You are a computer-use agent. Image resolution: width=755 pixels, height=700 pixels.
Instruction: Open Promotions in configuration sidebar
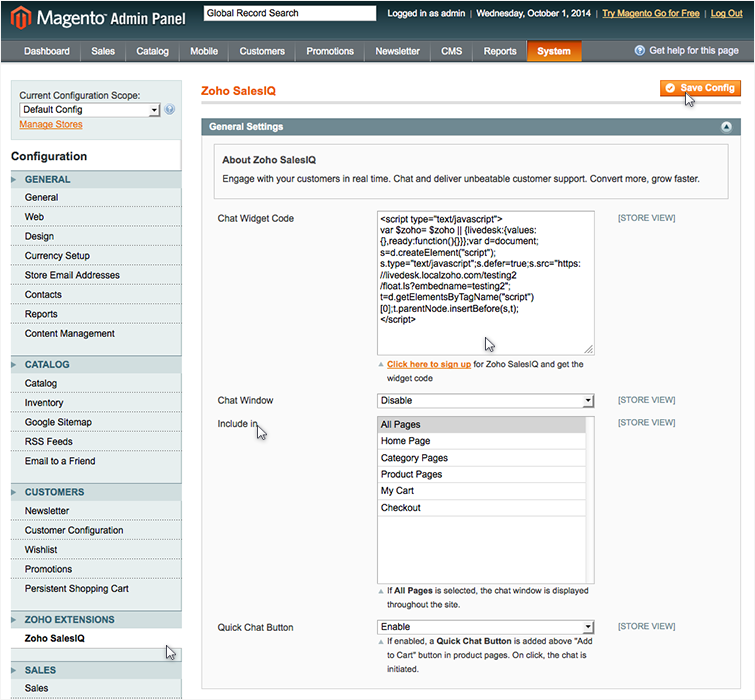96,569
